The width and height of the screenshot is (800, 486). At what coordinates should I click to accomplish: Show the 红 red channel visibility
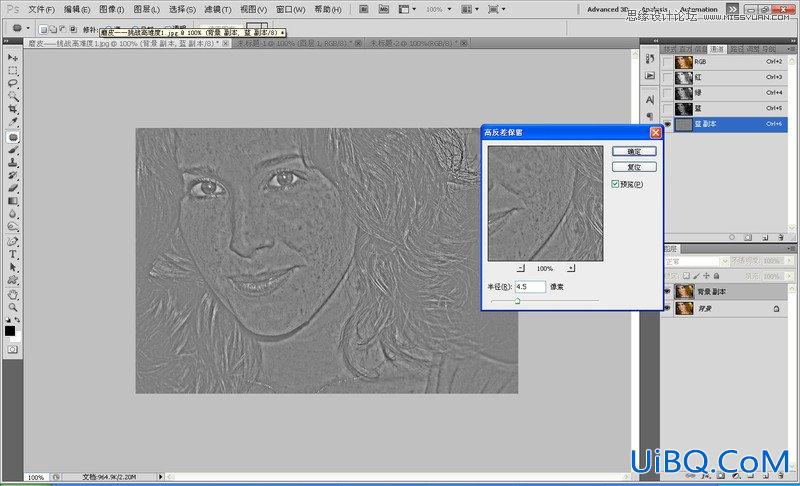667,78
